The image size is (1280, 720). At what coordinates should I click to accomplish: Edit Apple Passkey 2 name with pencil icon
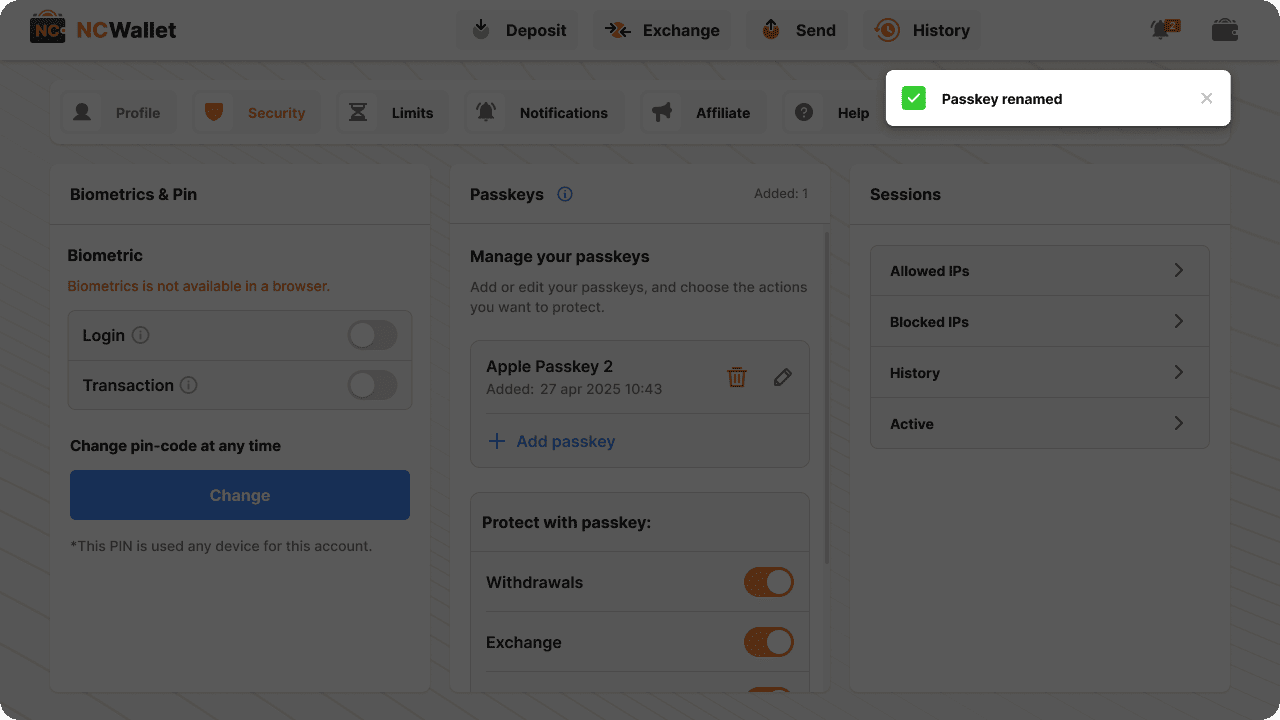coord(783,377)
